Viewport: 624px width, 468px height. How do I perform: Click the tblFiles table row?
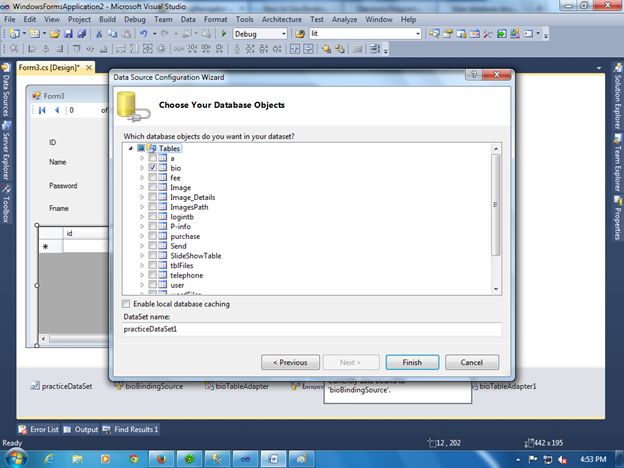[182, 265]
